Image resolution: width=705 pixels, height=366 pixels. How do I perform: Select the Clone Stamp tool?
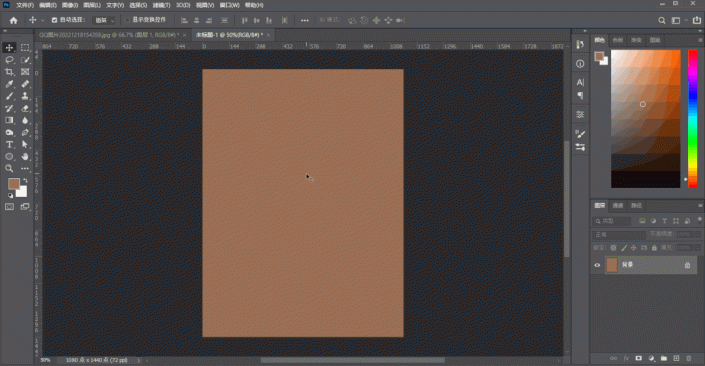[25, 96]
